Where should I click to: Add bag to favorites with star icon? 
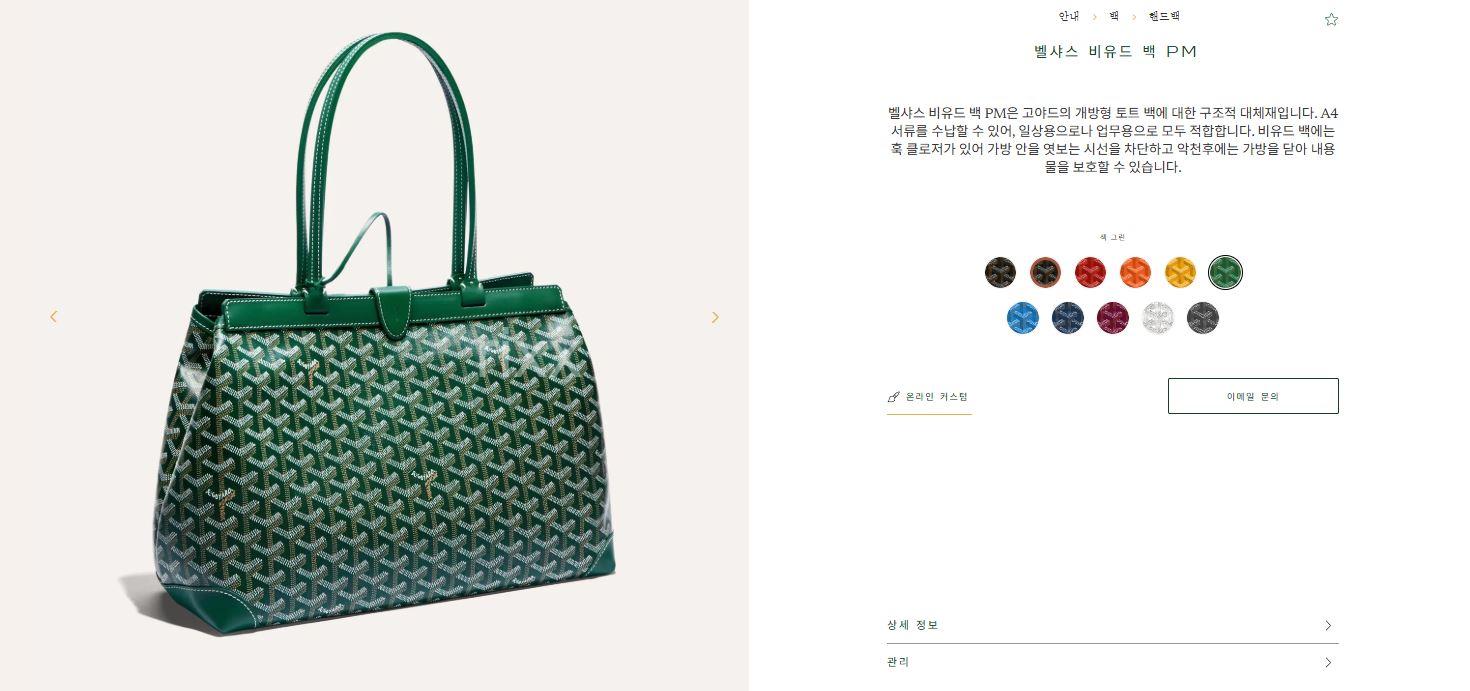coord(1331,20)
